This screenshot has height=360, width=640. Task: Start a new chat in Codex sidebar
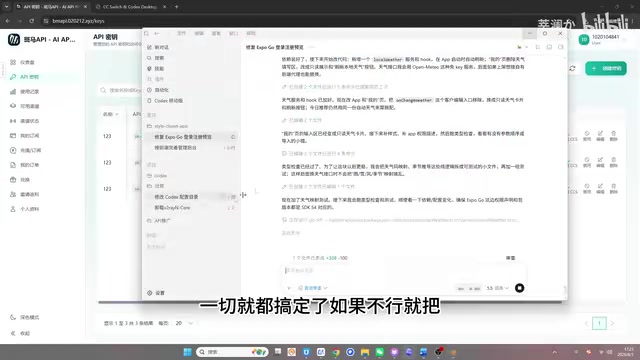click(158, 47)
